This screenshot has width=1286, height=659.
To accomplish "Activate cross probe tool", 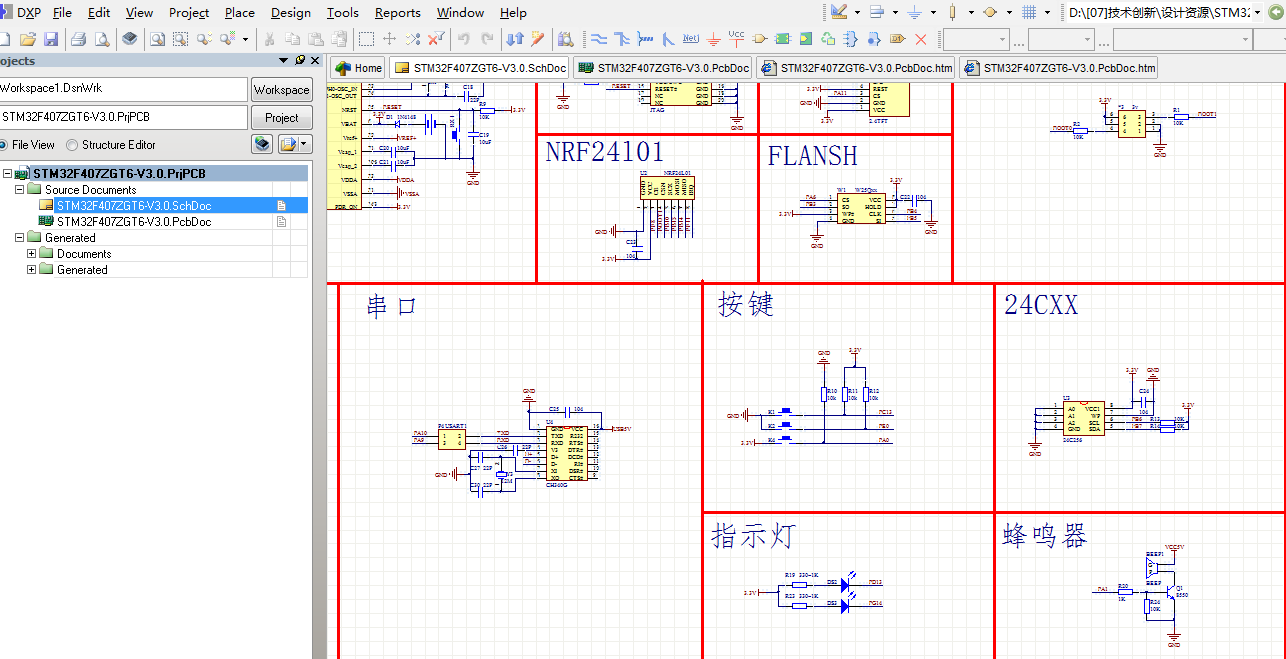I will click(537, 39).
